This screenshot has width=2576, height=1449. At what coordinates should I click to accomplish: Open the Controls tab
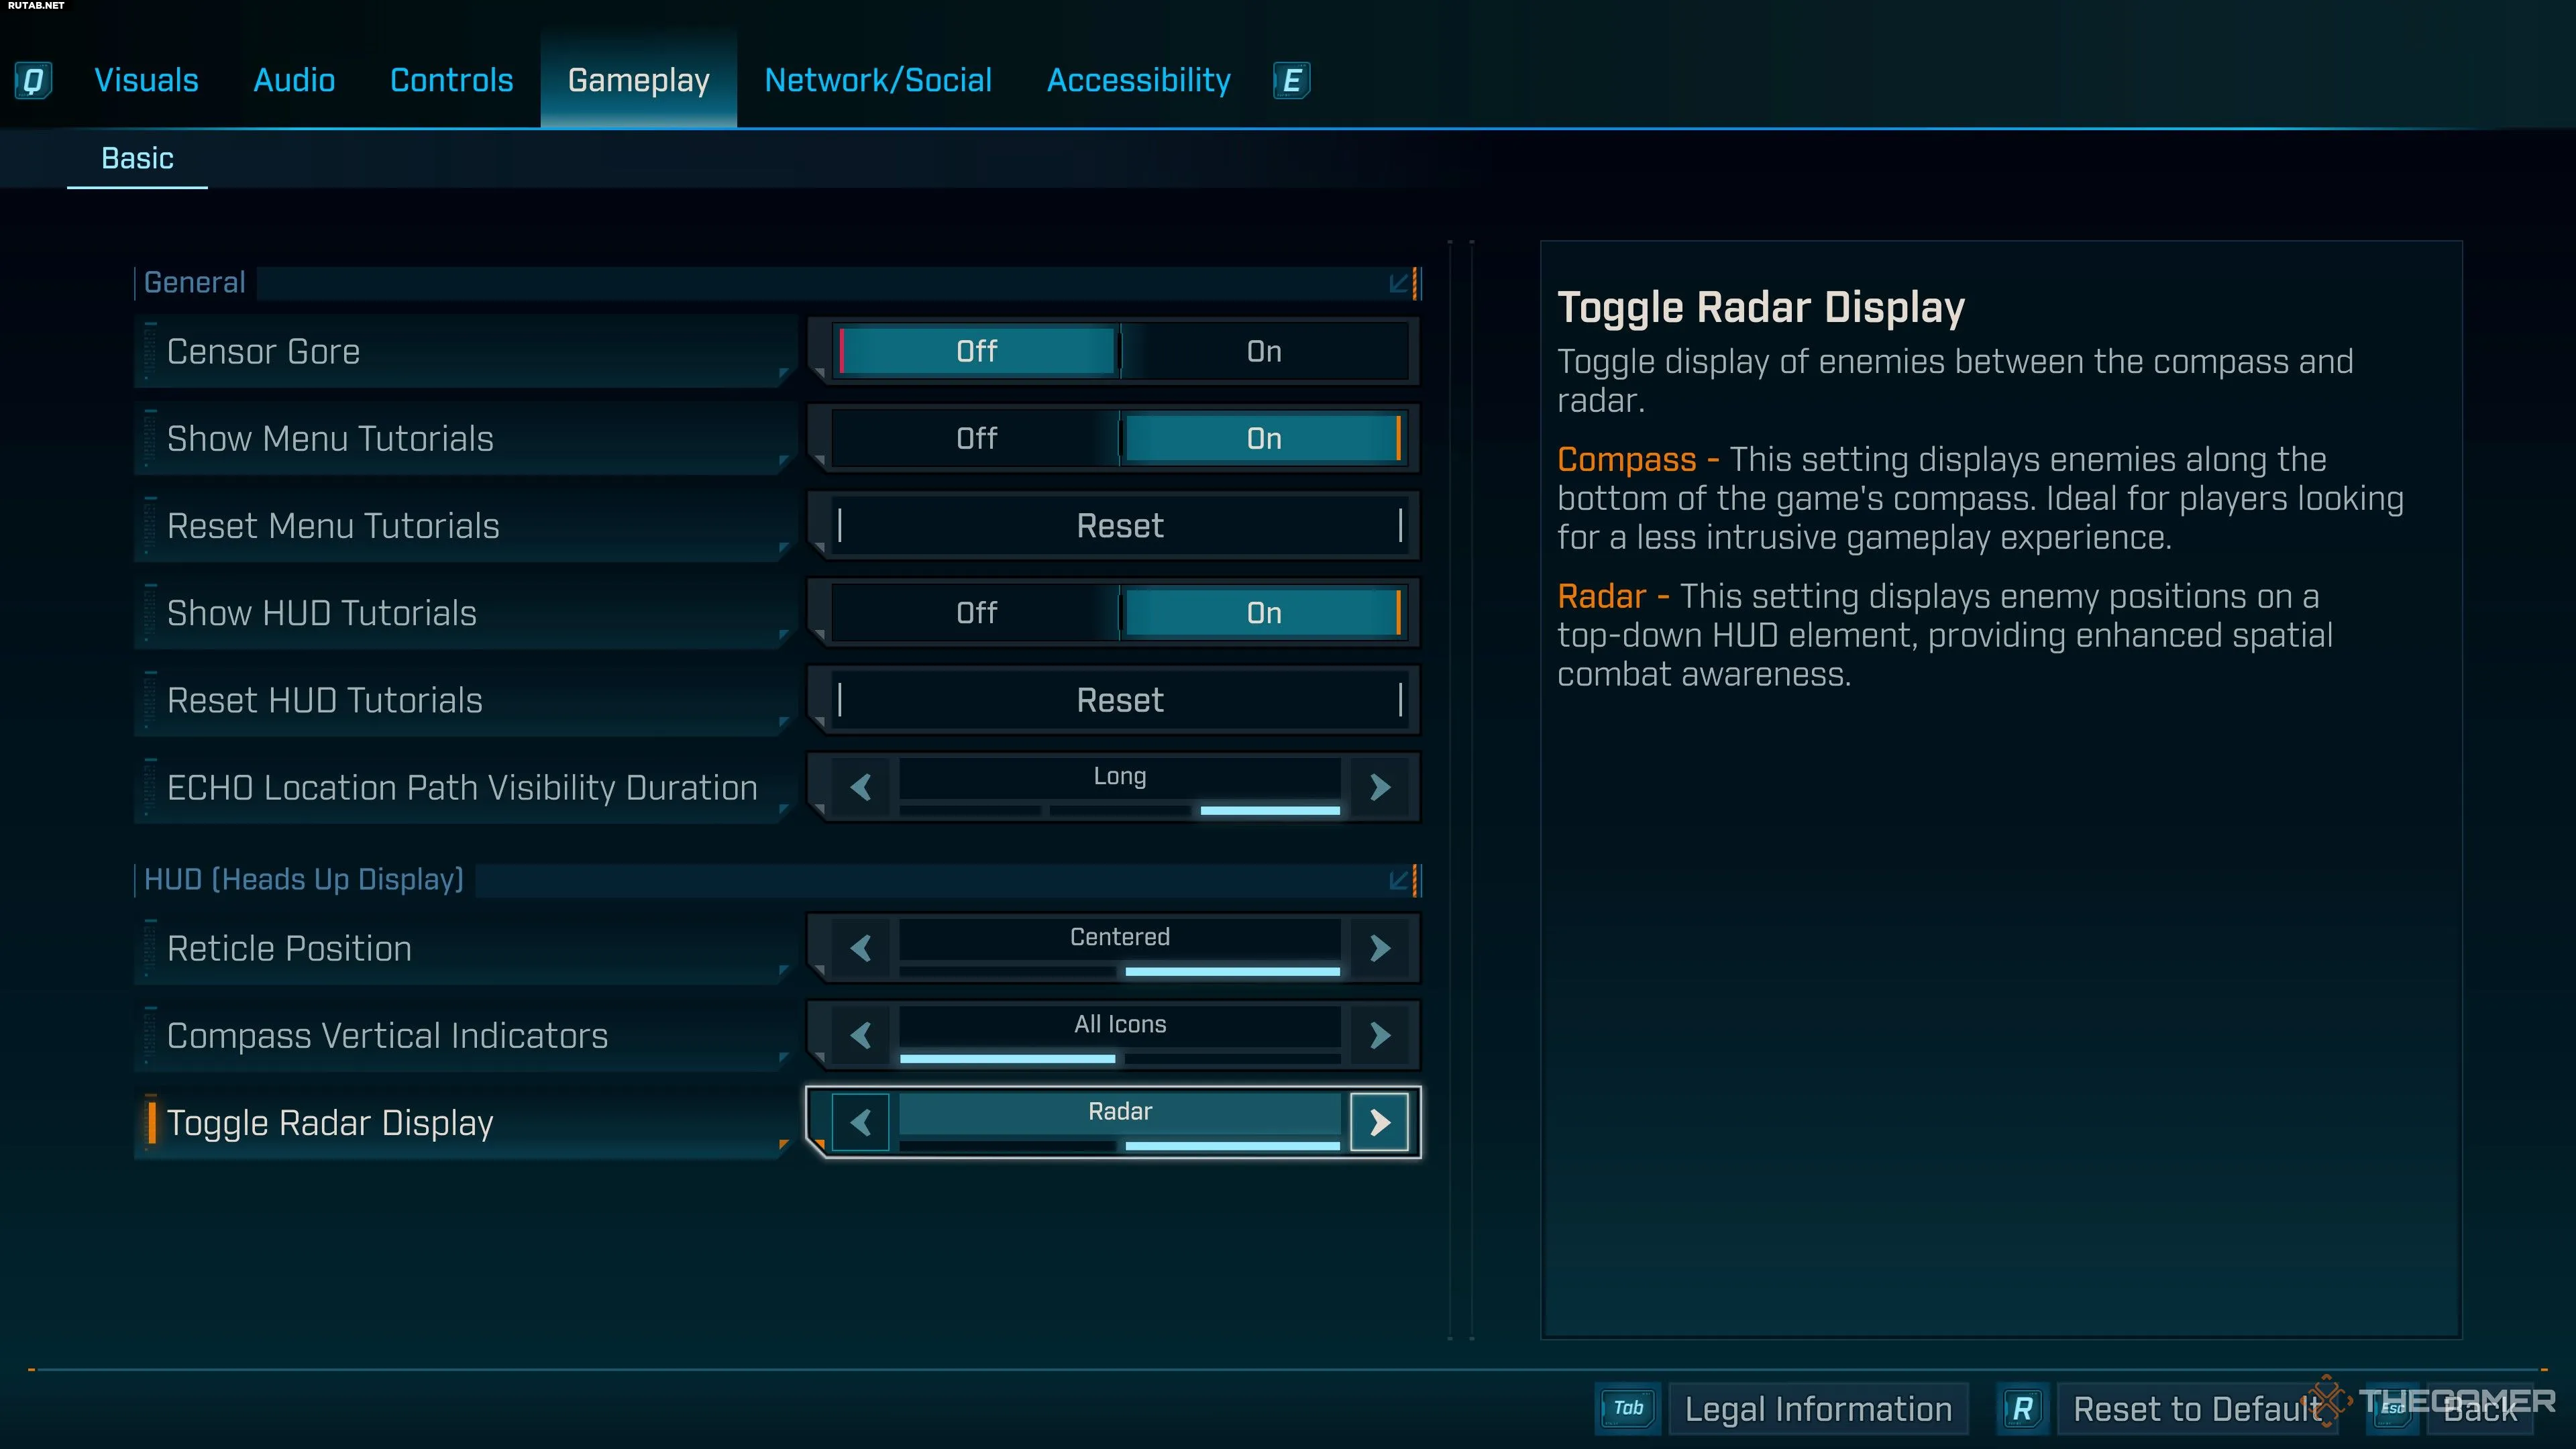(451, 80)
